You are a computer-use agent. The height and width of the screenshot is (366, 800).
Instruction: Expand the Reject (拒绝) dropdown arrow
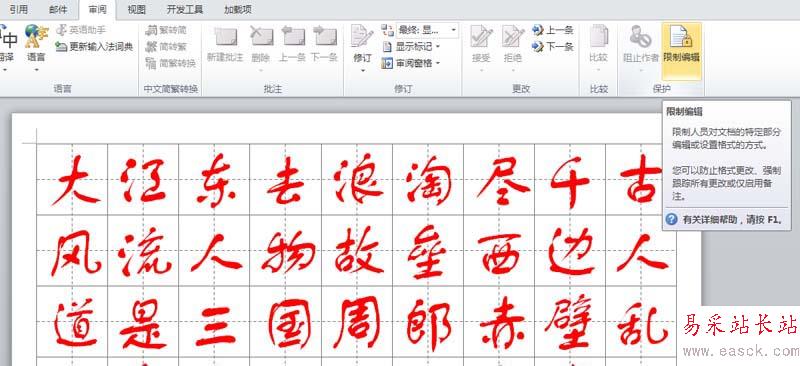click(513, 70)
